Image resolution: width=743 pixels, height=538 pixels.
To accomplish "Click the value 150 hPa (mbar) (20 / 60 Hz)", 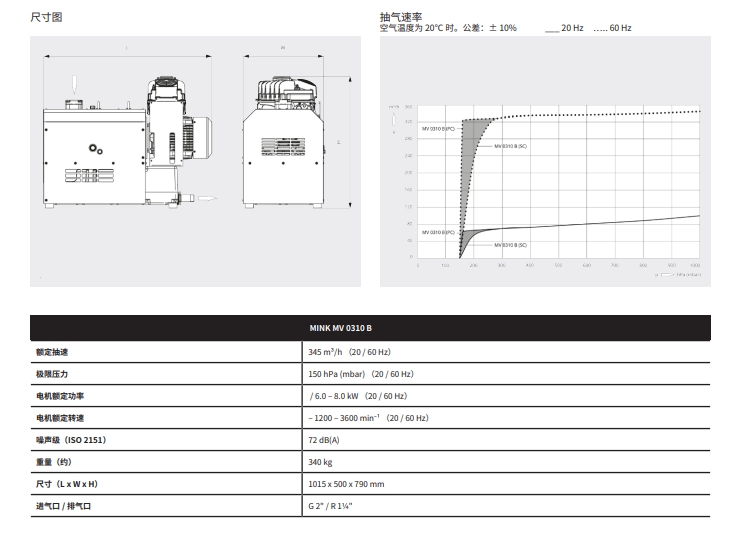I will [361, 374].
